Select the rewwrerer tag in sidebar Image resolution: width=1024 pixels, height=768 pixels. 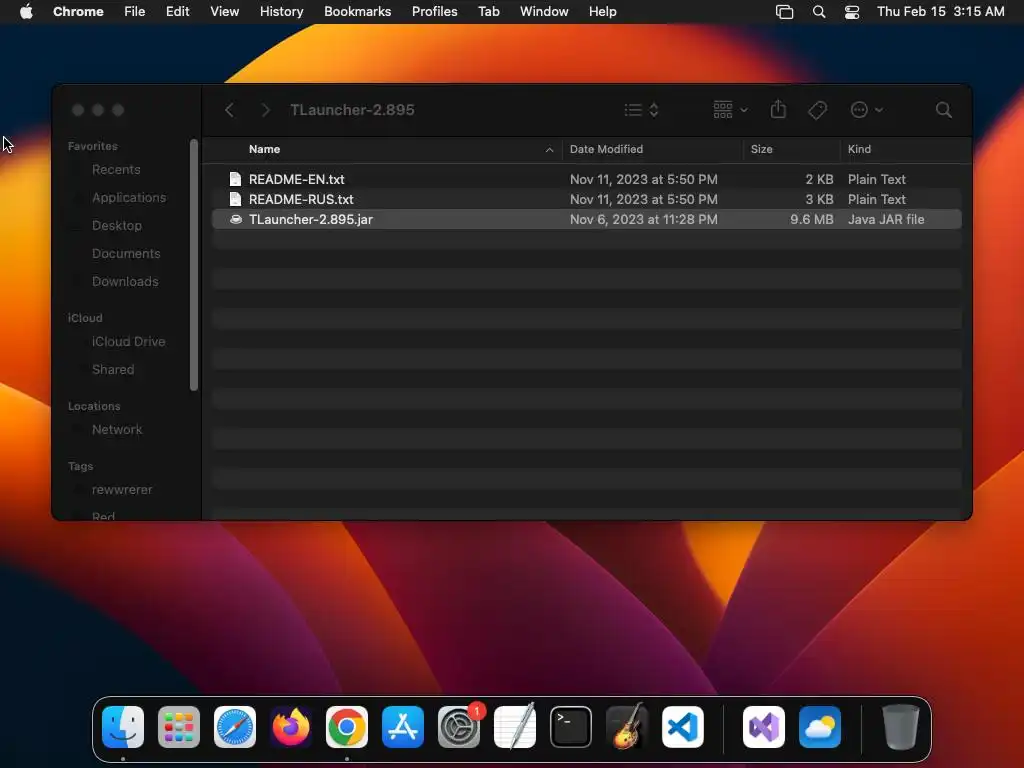(121, 490)
